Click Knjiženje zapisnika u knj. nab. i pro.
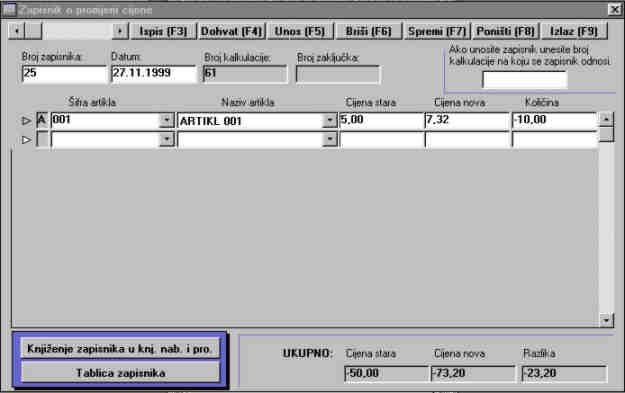Viewport: 625px width, 393px height. point(120,348)
